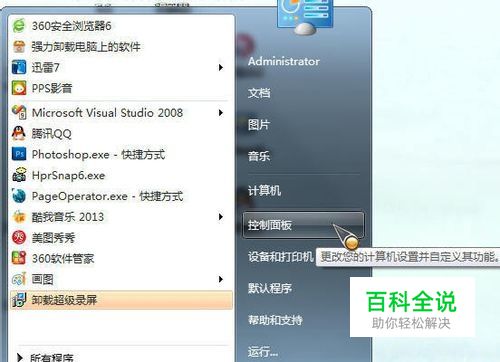Screen dimensions: 500x362
Task: Expand the 迅雷7 submenu arrow
Action: 220,67
